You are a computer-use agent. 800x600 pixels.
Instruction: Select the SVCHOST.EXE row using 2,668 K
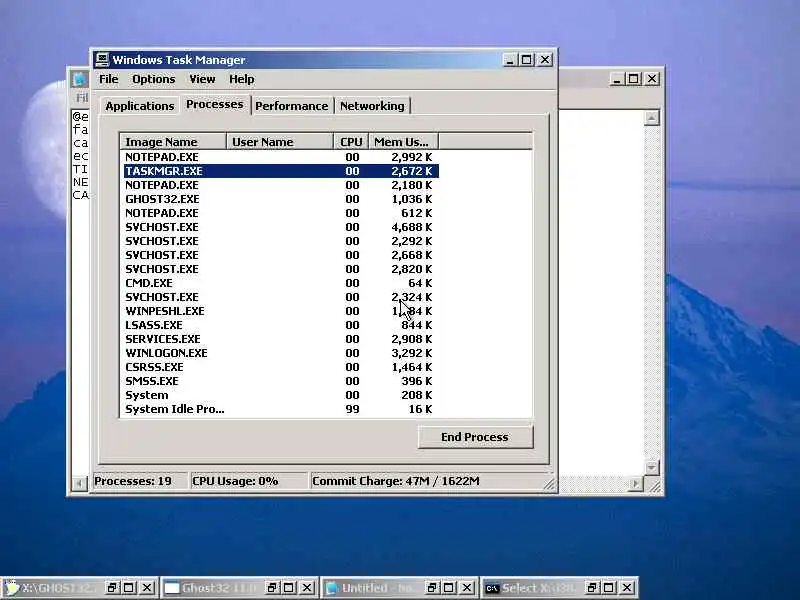click(x=280, y=255)
